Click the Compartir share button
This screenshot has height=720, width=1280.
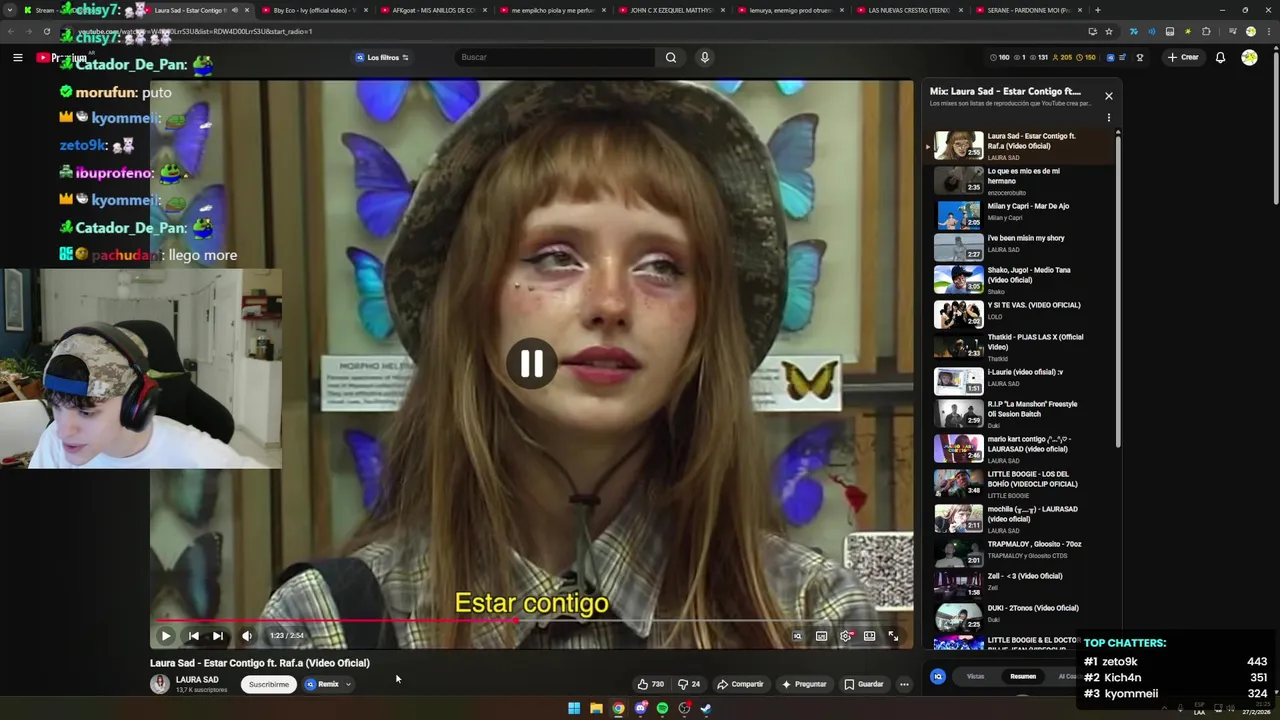(740, 684)
